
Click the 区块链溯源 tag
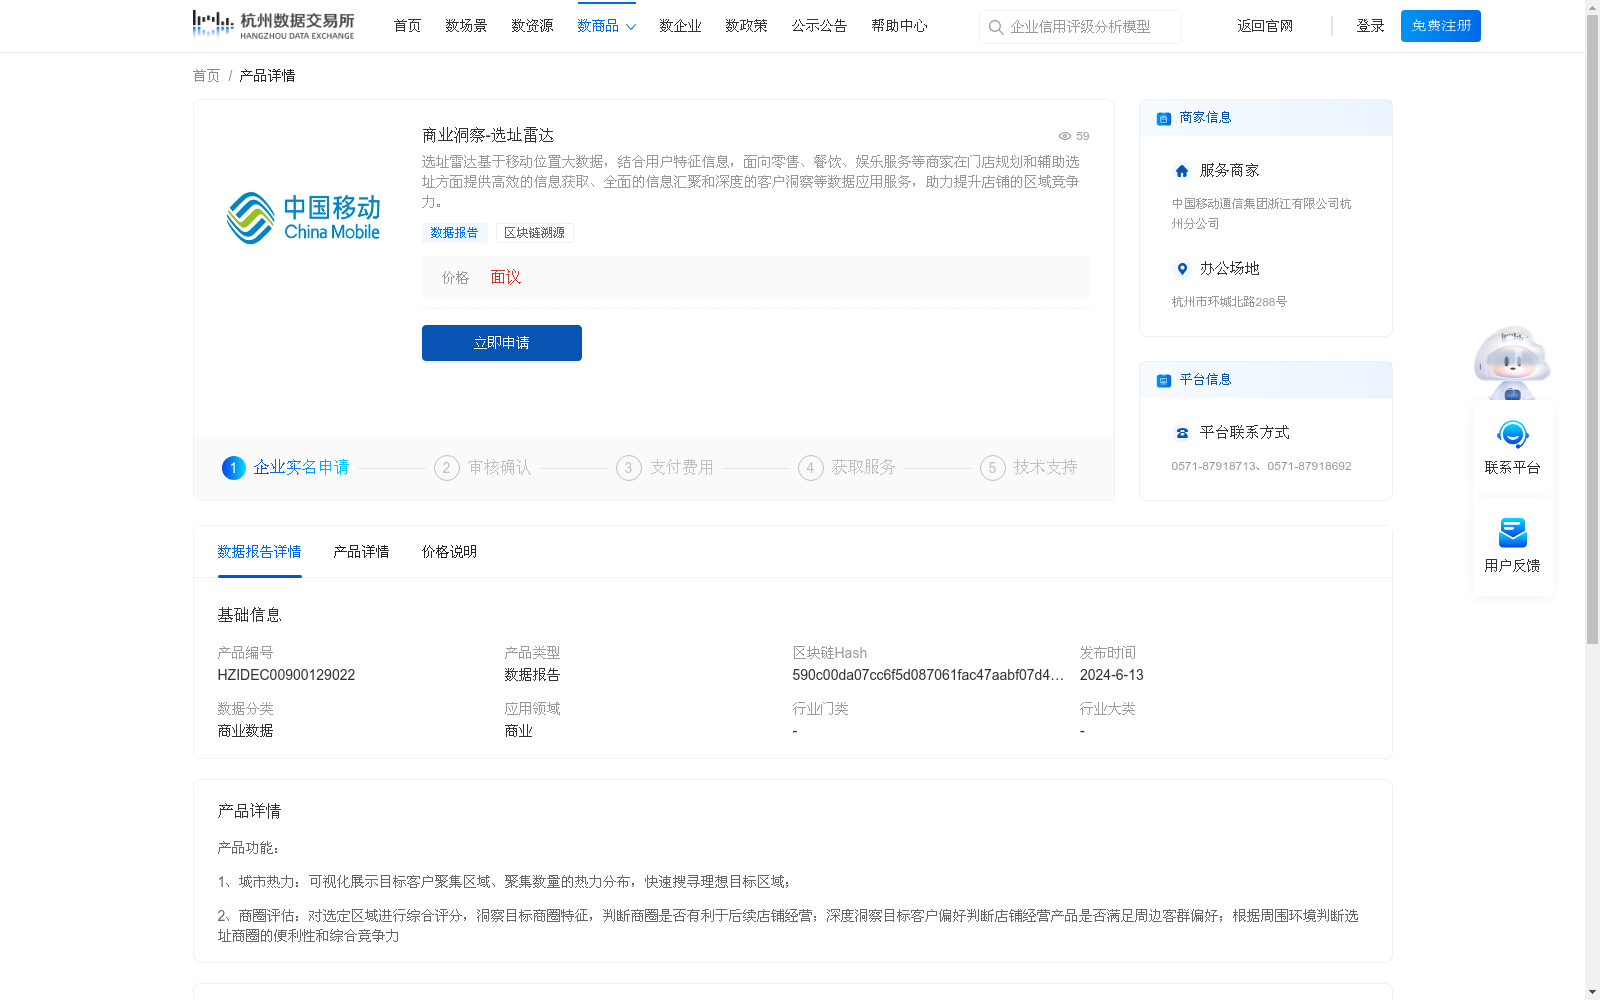coord(535,233)
